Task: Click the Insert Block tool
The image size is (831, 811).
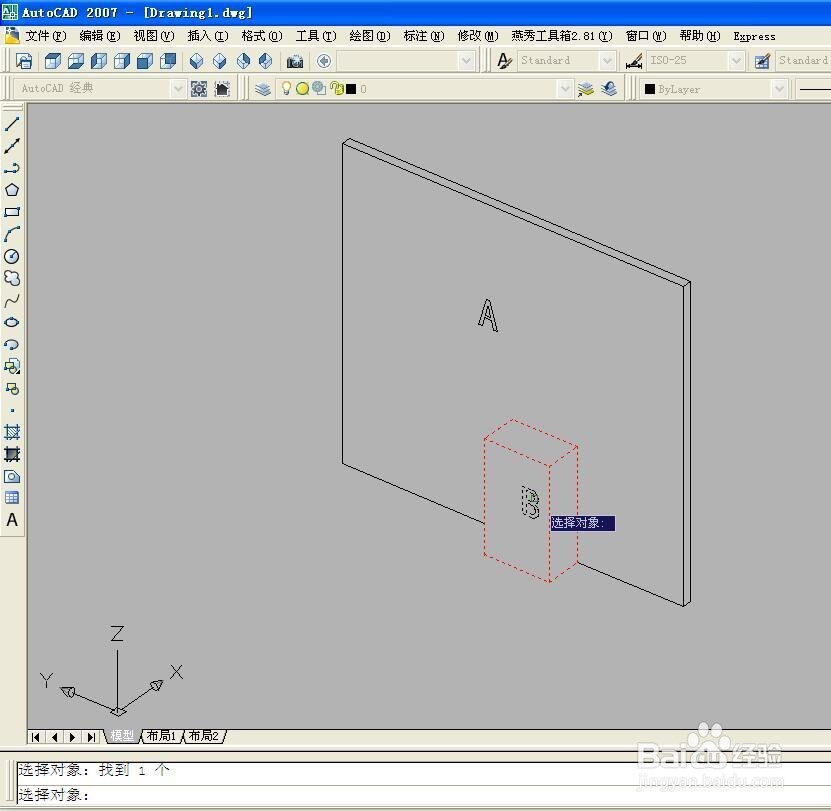Action: [x=12, y=366]
